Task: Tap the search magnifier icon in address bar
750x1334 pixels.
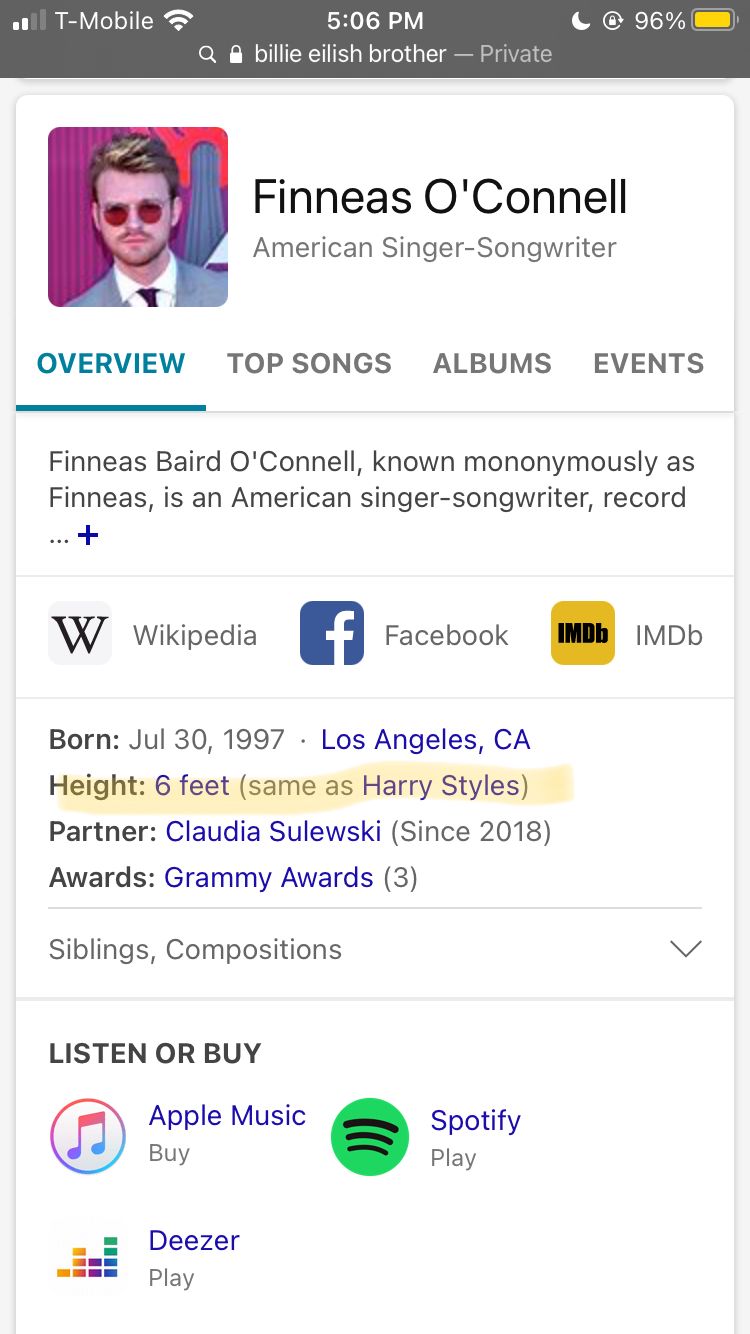Action: 208,54
